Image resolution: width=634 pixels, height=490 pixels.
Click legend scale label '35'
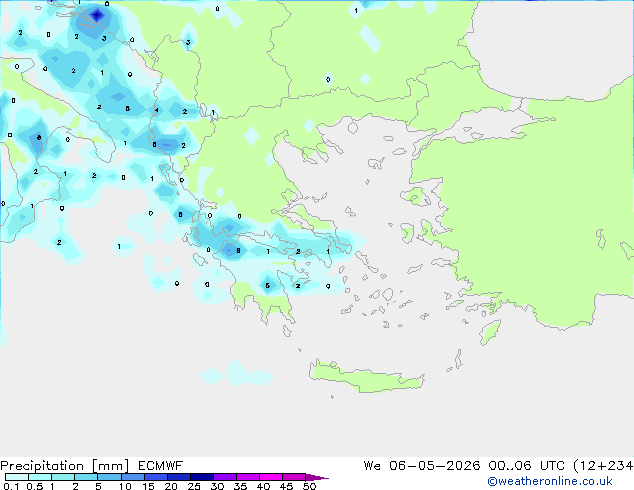pos(240,486)
